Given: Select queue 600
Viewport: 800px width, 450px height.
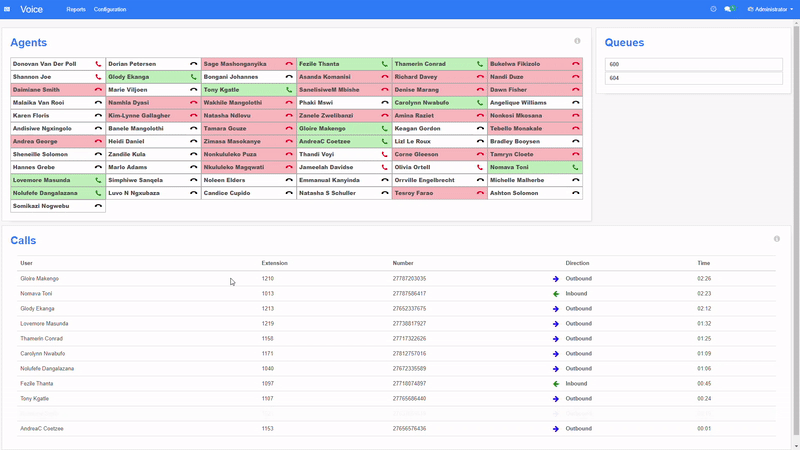Looking at the screenshot, I should point(693,64).
